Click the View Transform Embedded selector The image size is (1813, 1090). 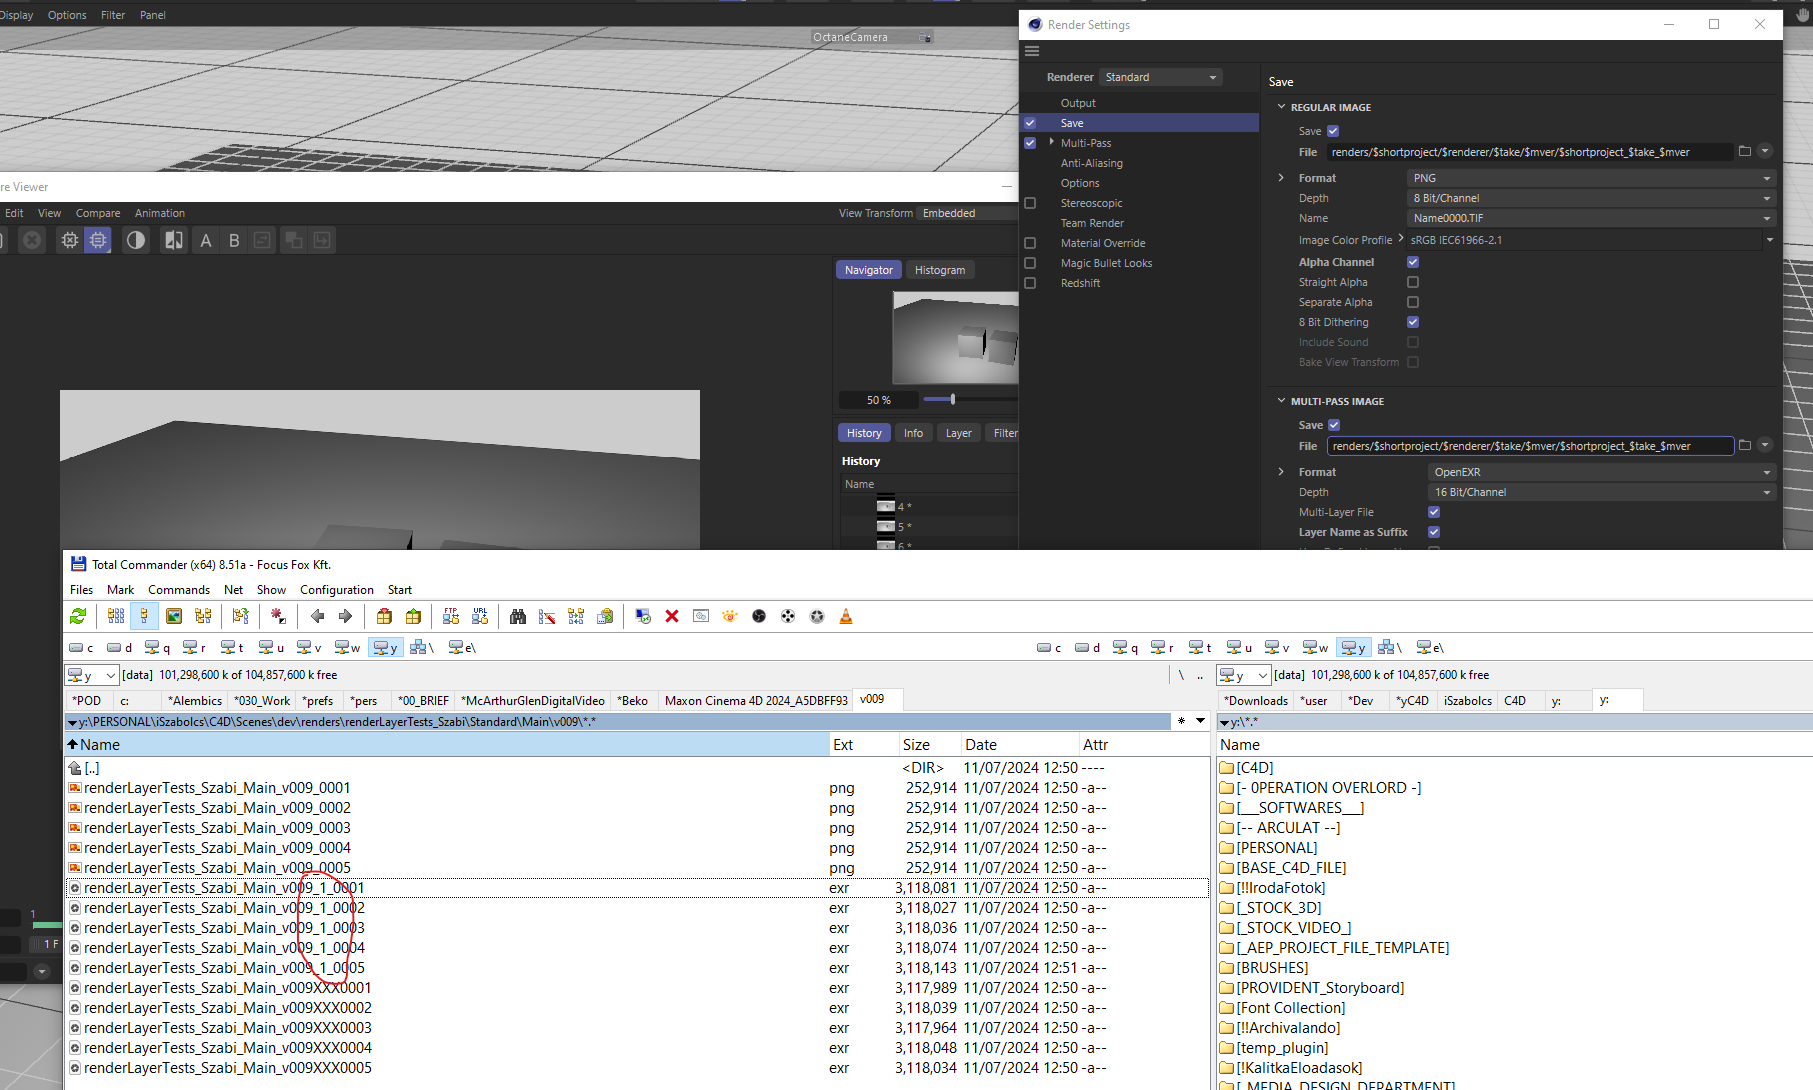tap(968, 213)
